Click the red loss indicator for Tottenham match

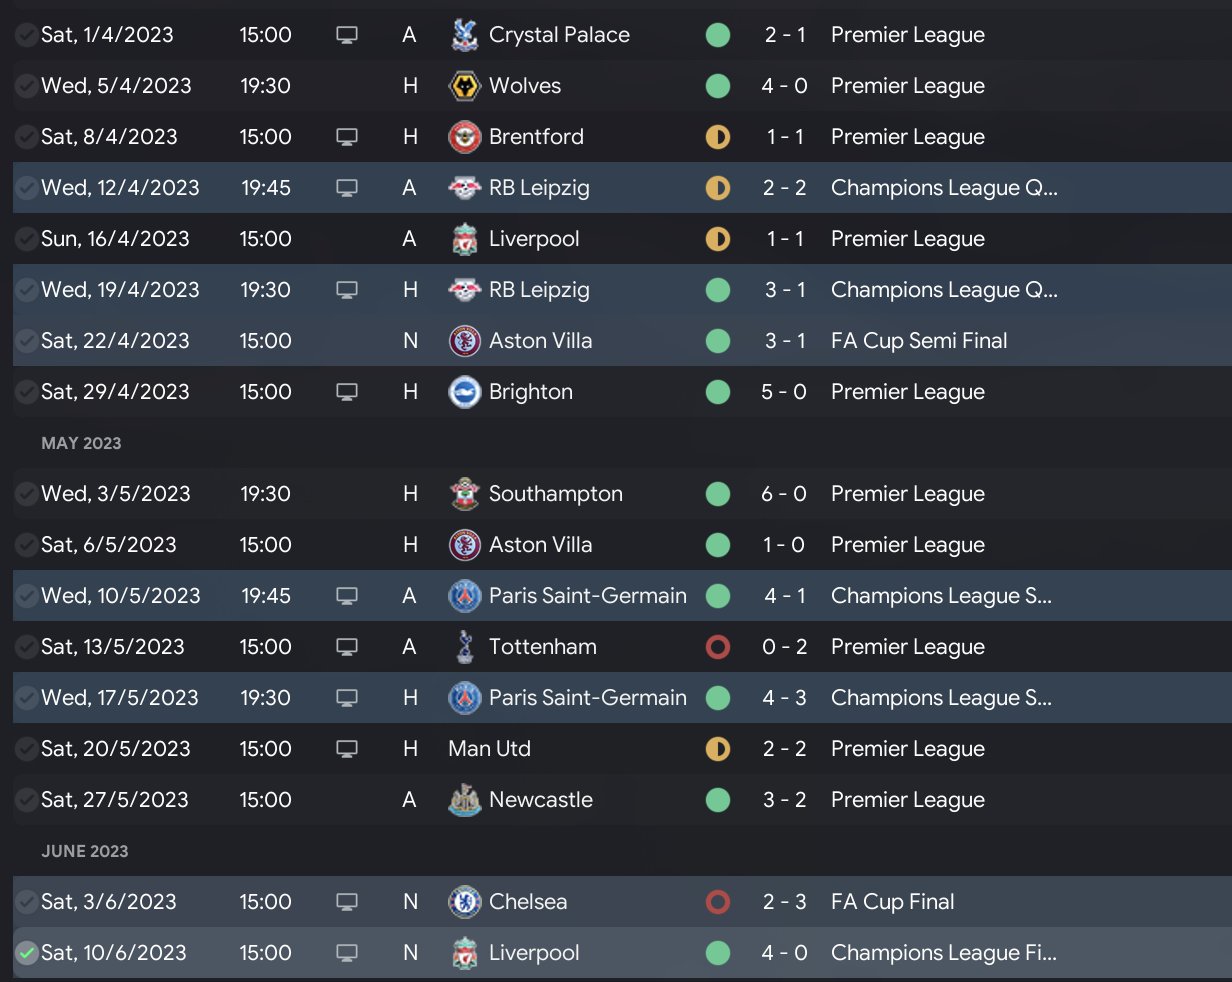(717, 647)
